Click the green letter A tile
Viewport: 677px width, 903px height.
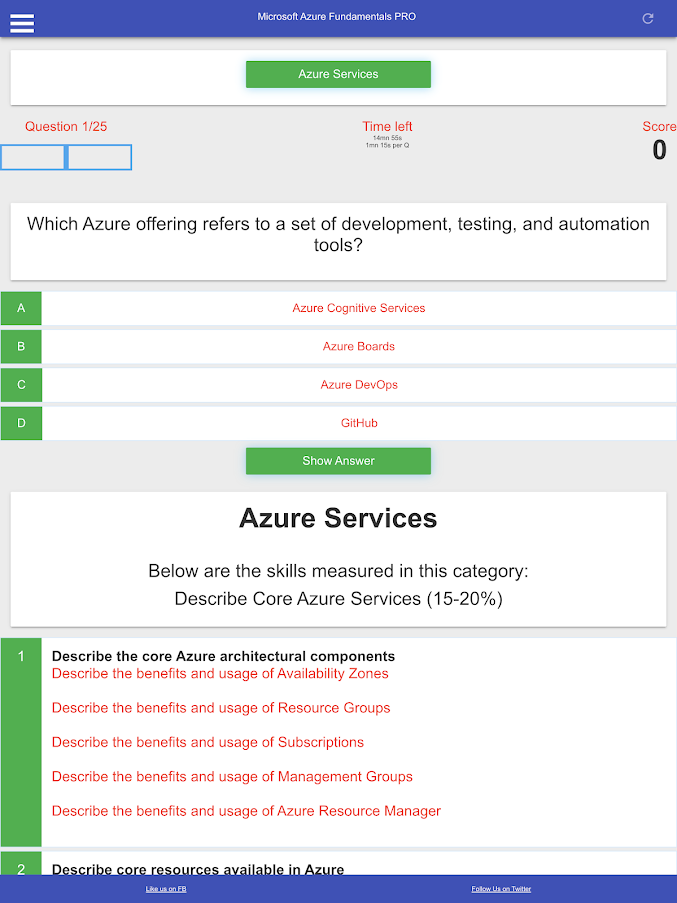21,308
